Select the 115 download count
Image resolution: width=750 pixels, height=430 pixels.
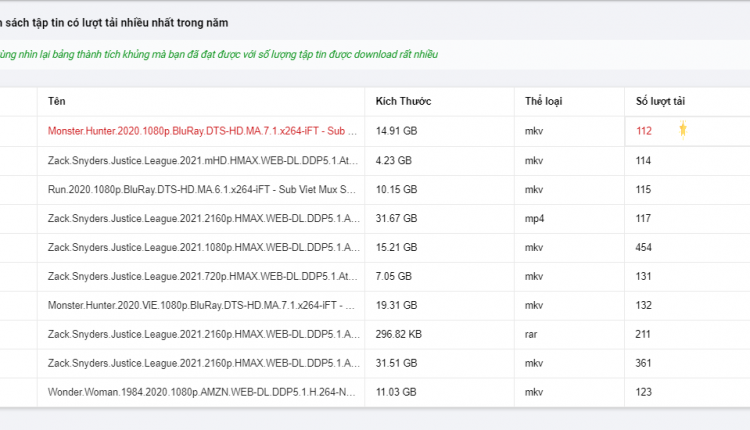click(643, 189)
